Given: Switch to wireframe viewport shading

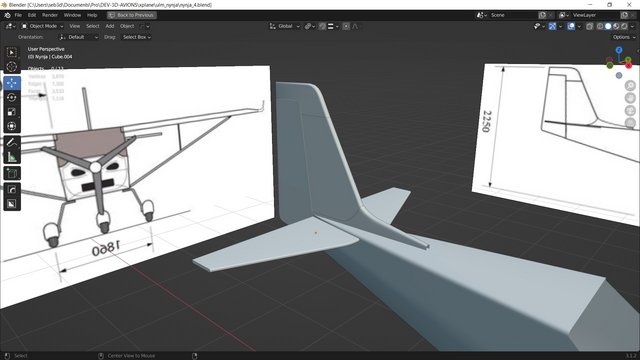Looking at the screenshot, I should coord(600,26).
